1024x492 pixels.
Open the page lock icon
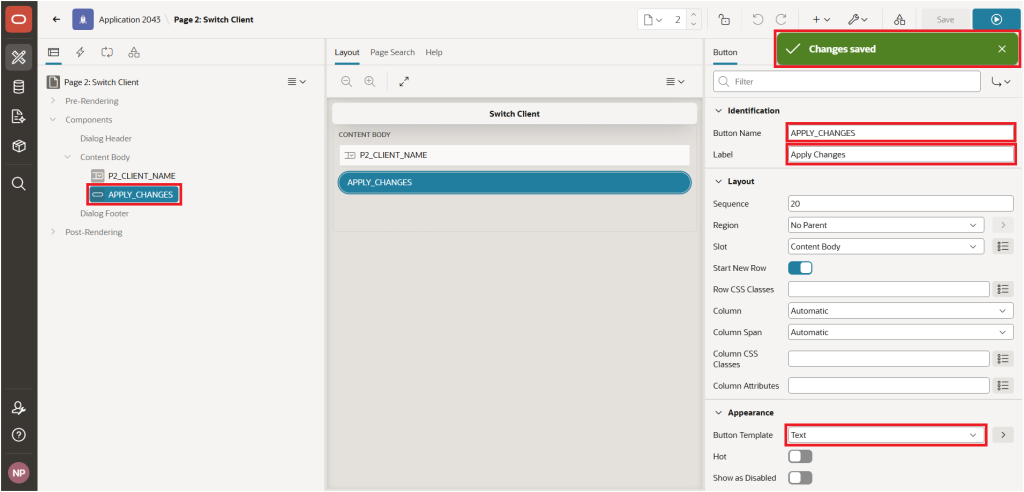(724, 20)
